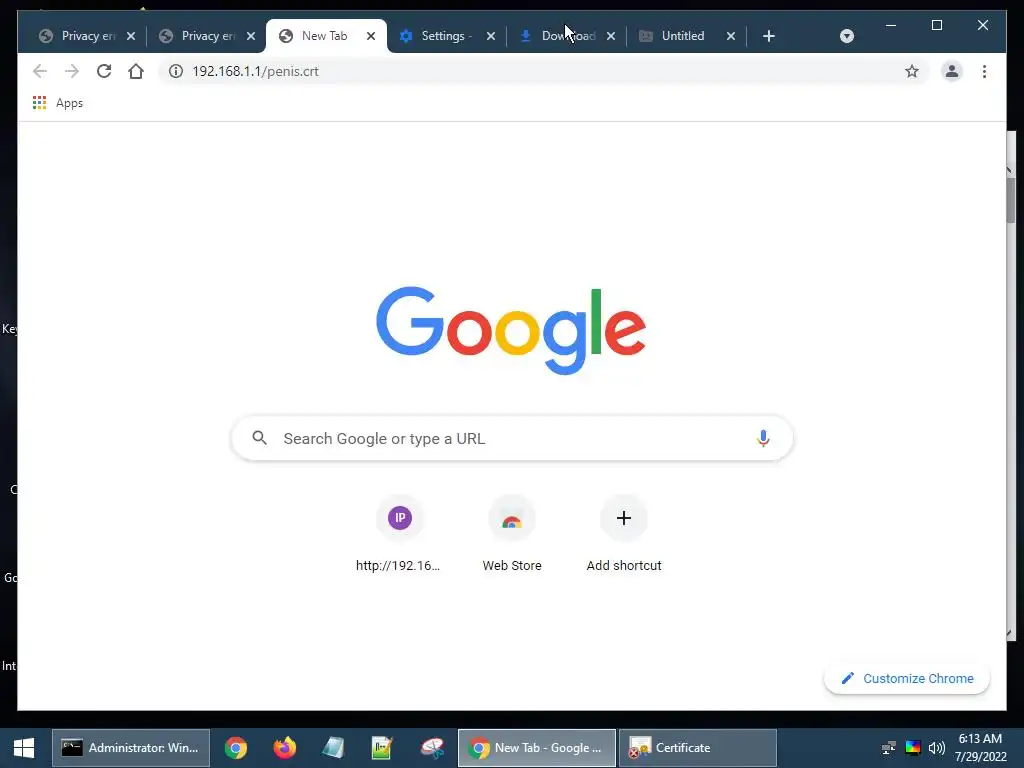Open the home page via house icon
Image resolution: width=1024 pixels, height=768 pixels.
click(136, 71)
